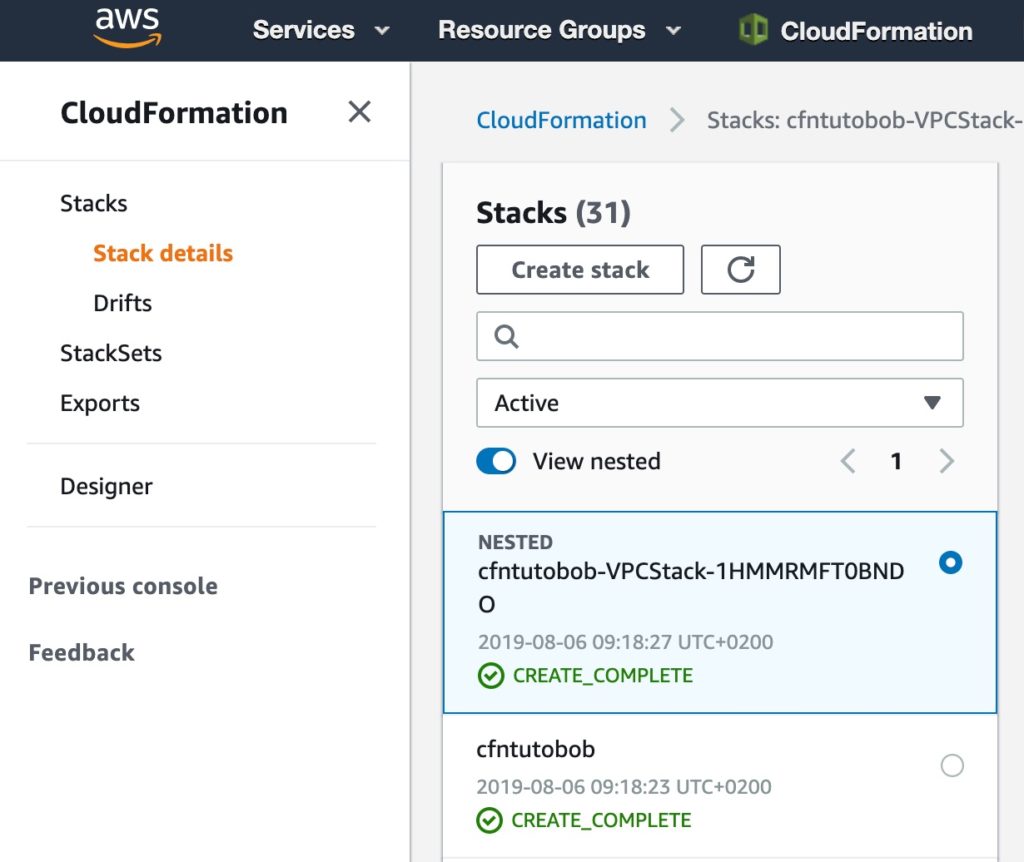Select Stack details in side navigation
The width and height of the screenshot is (1024, 862).
pos(163,253)
